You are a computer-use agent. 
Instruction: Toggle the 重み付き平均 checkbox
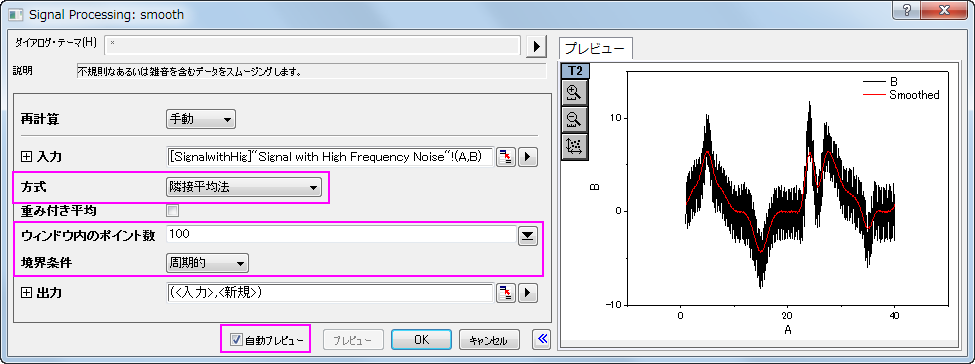(x=173, y=210)
